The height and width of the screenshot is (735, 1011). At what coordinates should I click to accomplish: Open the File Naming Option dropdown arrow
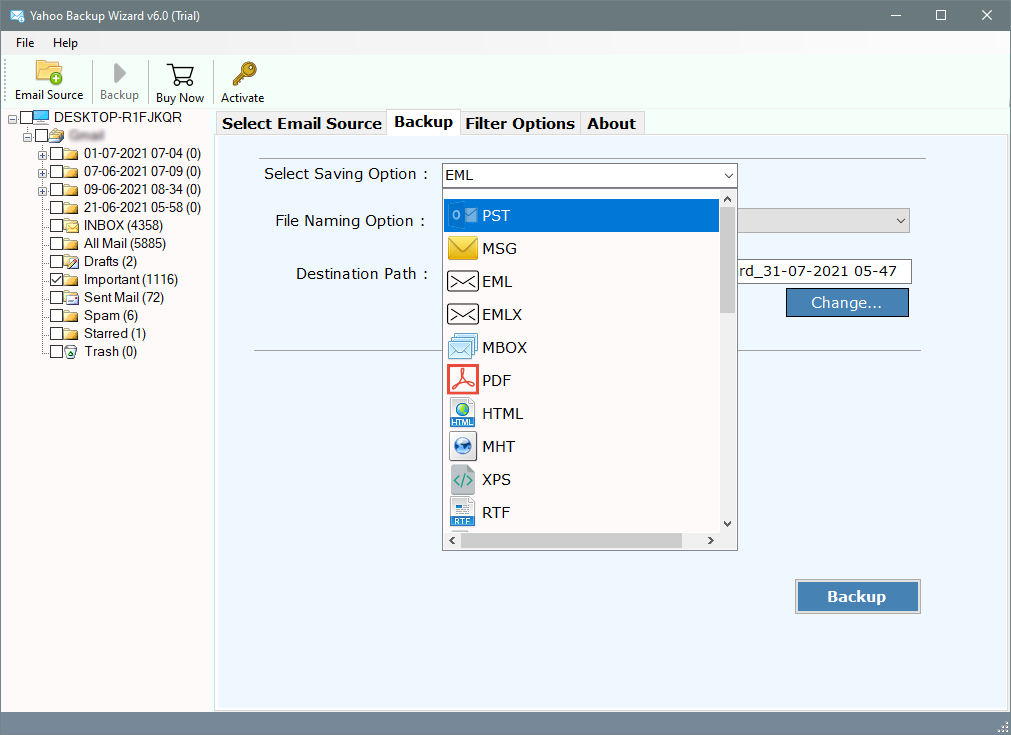click(901, 220)
